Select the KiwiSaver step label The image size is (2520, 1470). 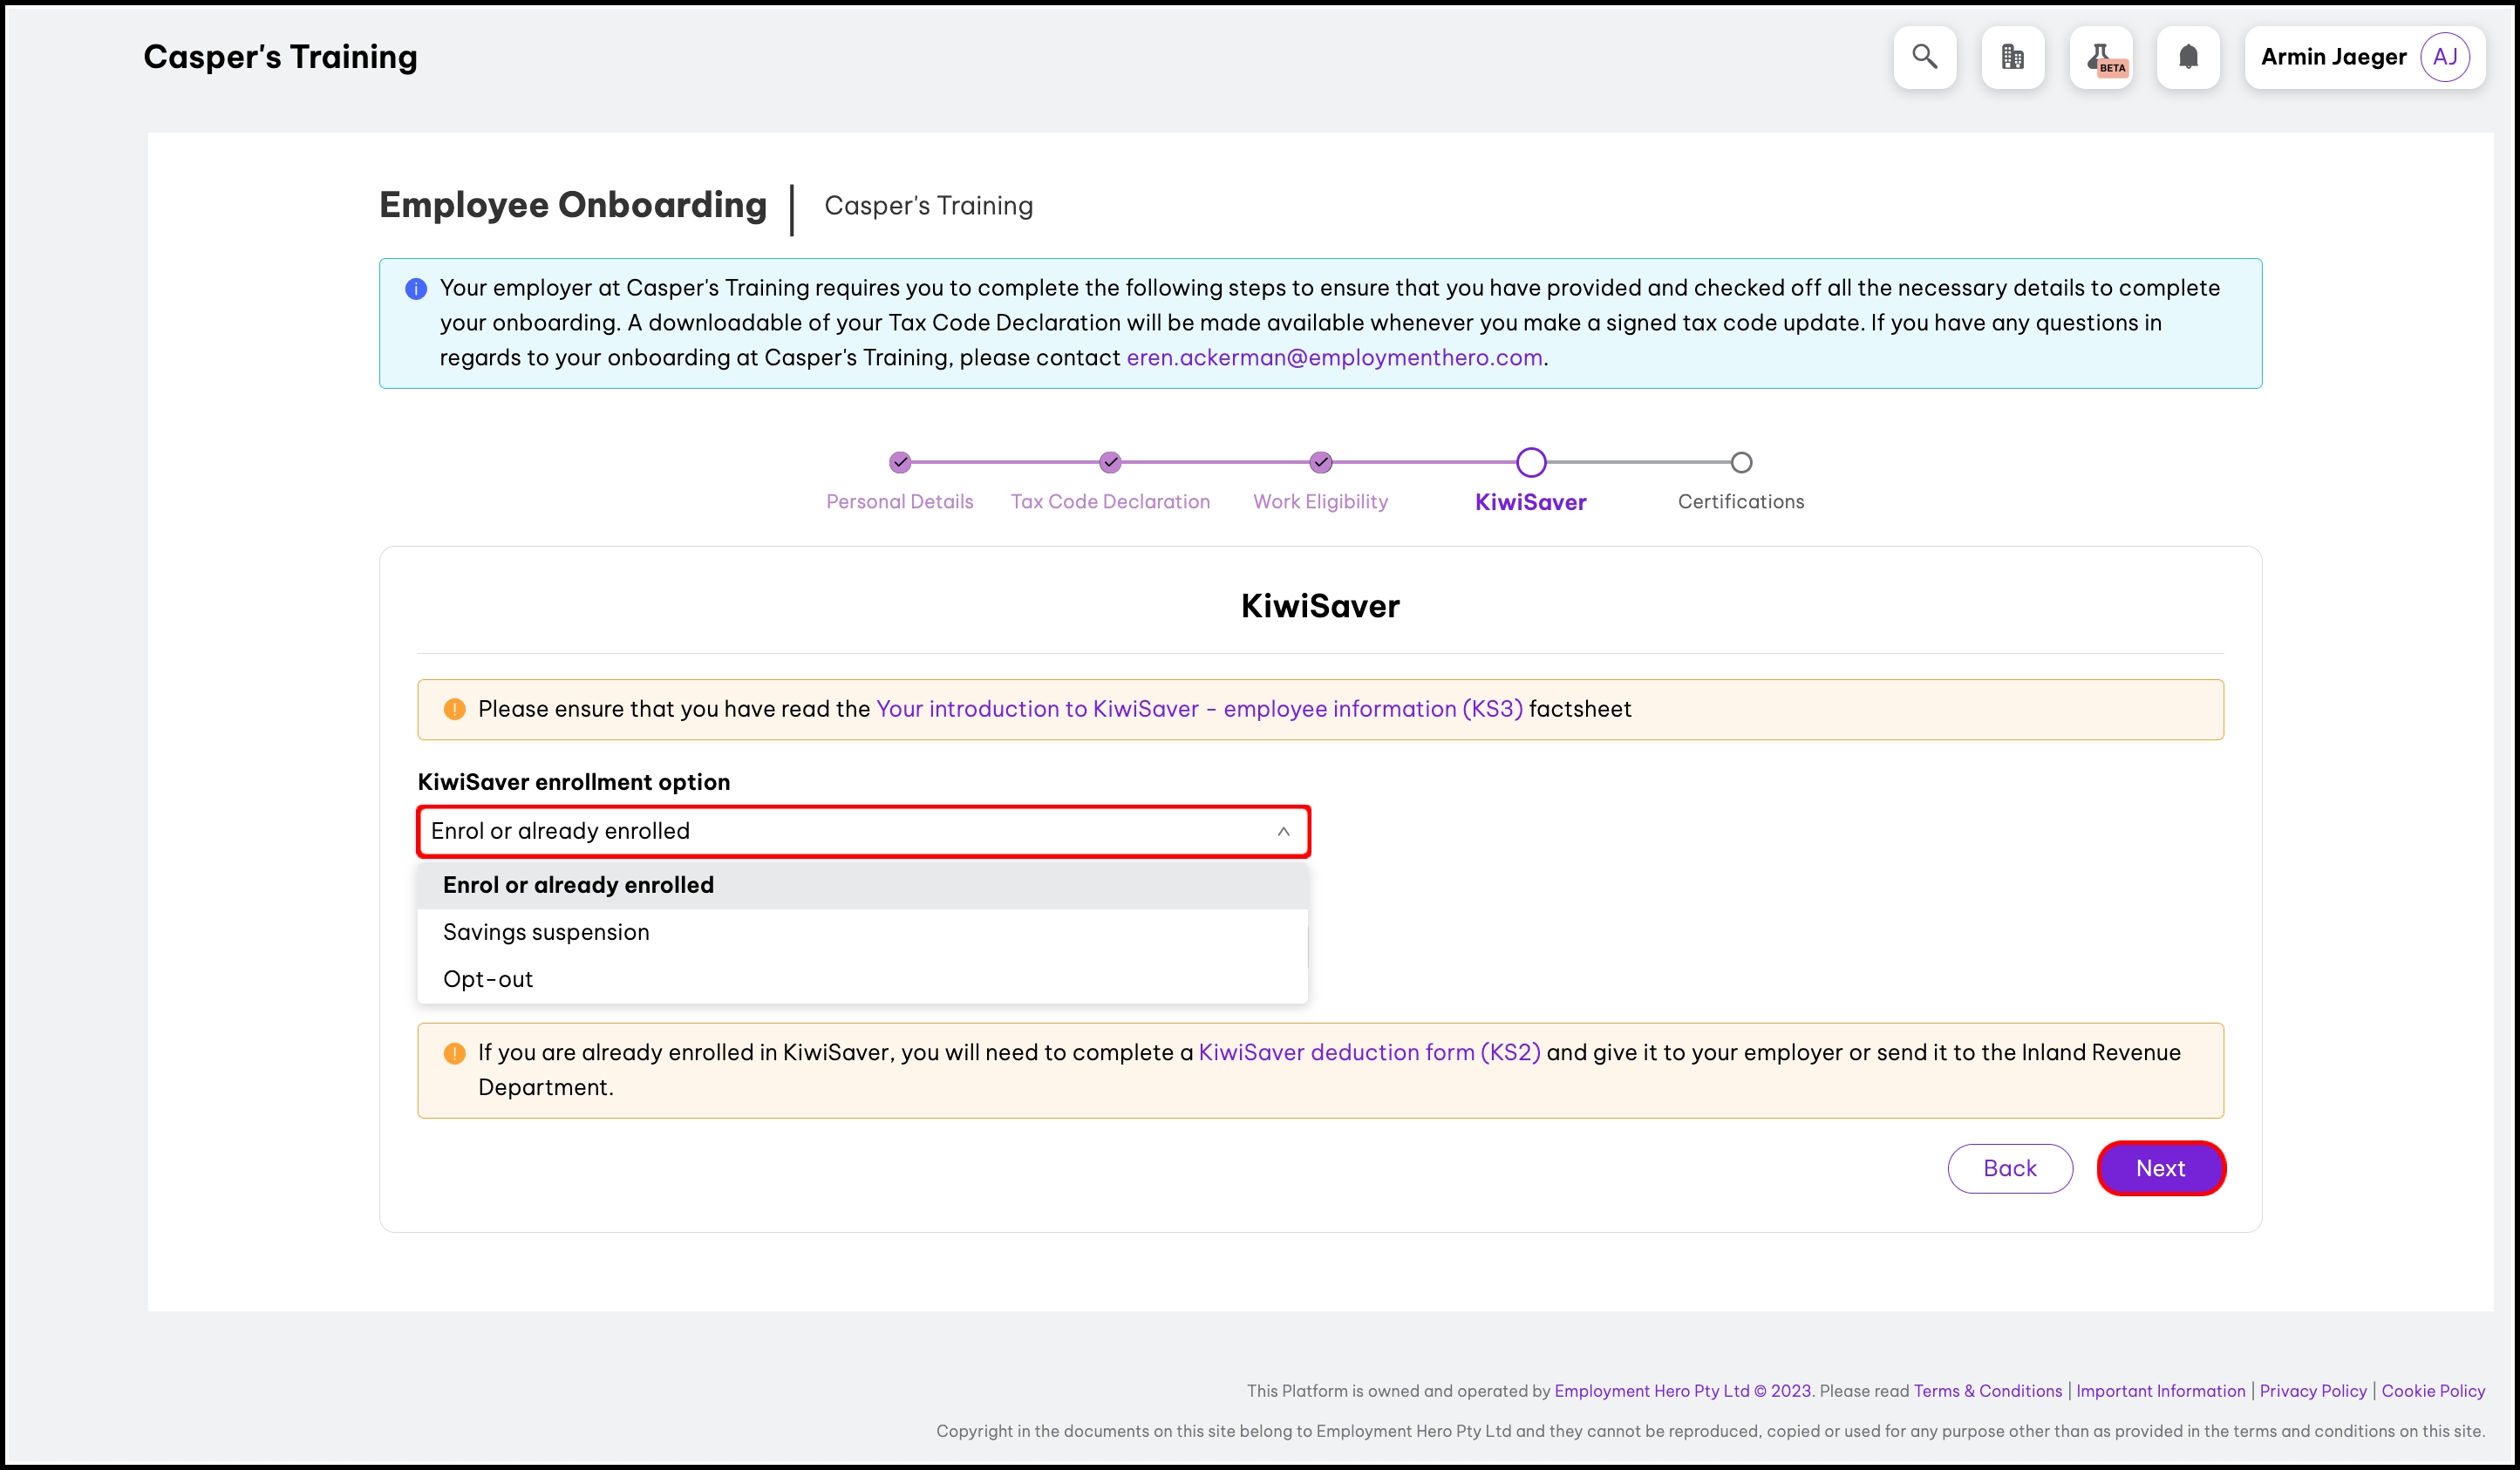click(1530, 502)
